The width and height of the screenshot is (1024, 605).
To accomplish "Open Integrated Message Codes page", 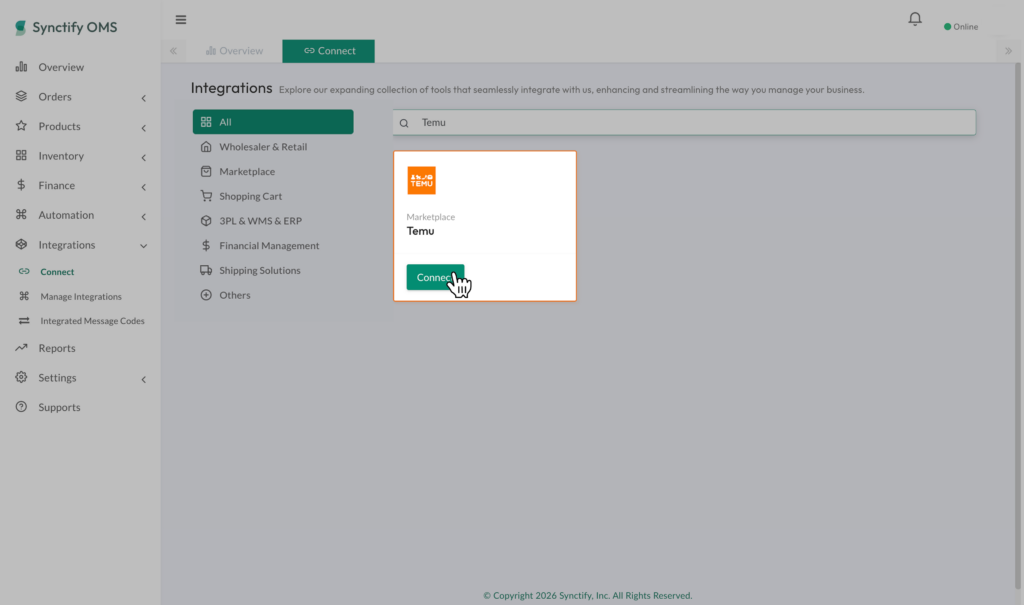I will coord(92,321).
